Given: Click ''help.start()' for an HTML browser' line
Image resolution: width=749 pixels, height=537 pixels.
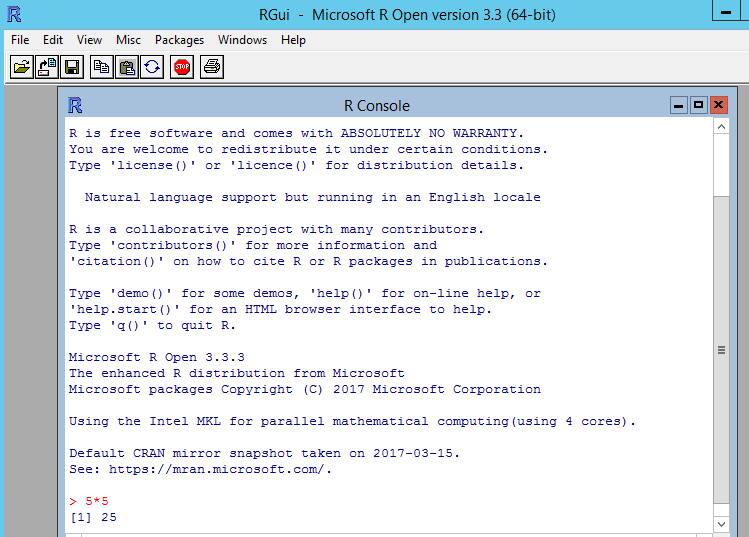Looking at the screenshot, I should (x=280, y=310).
